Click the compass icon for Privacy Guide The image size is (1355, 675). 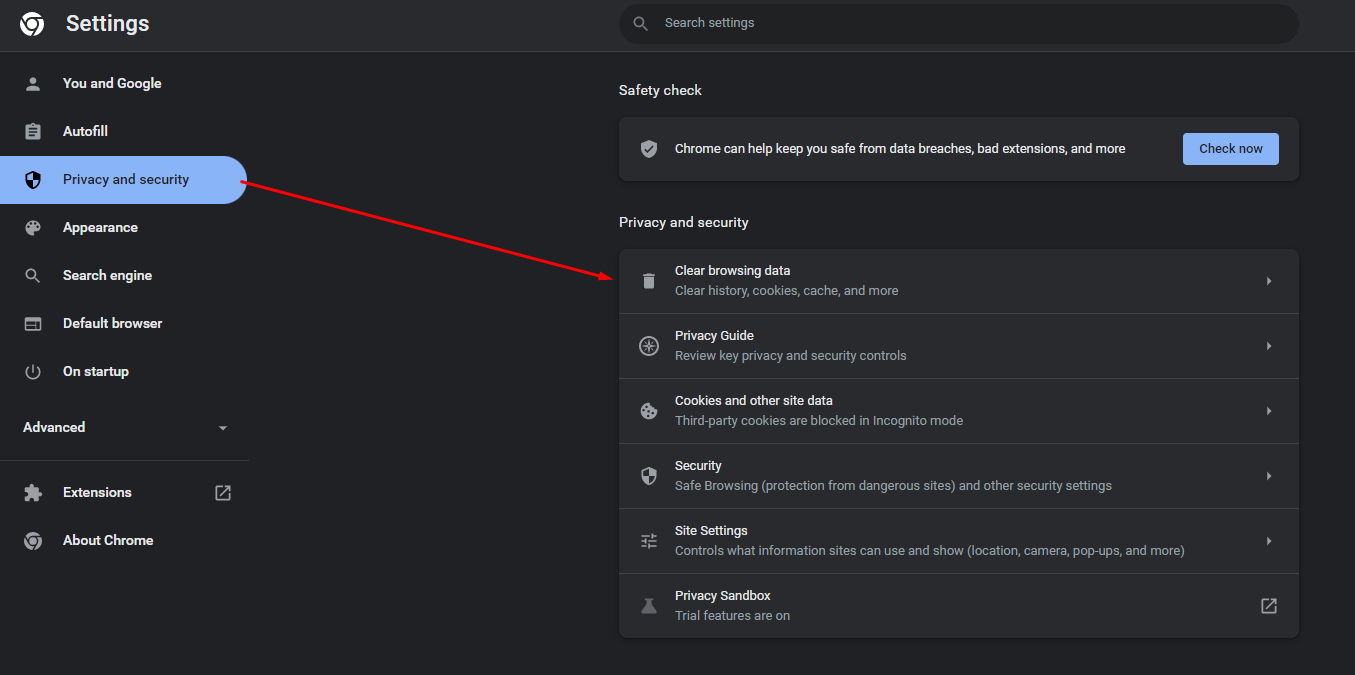pyautogui.click(x=649, y=346)
